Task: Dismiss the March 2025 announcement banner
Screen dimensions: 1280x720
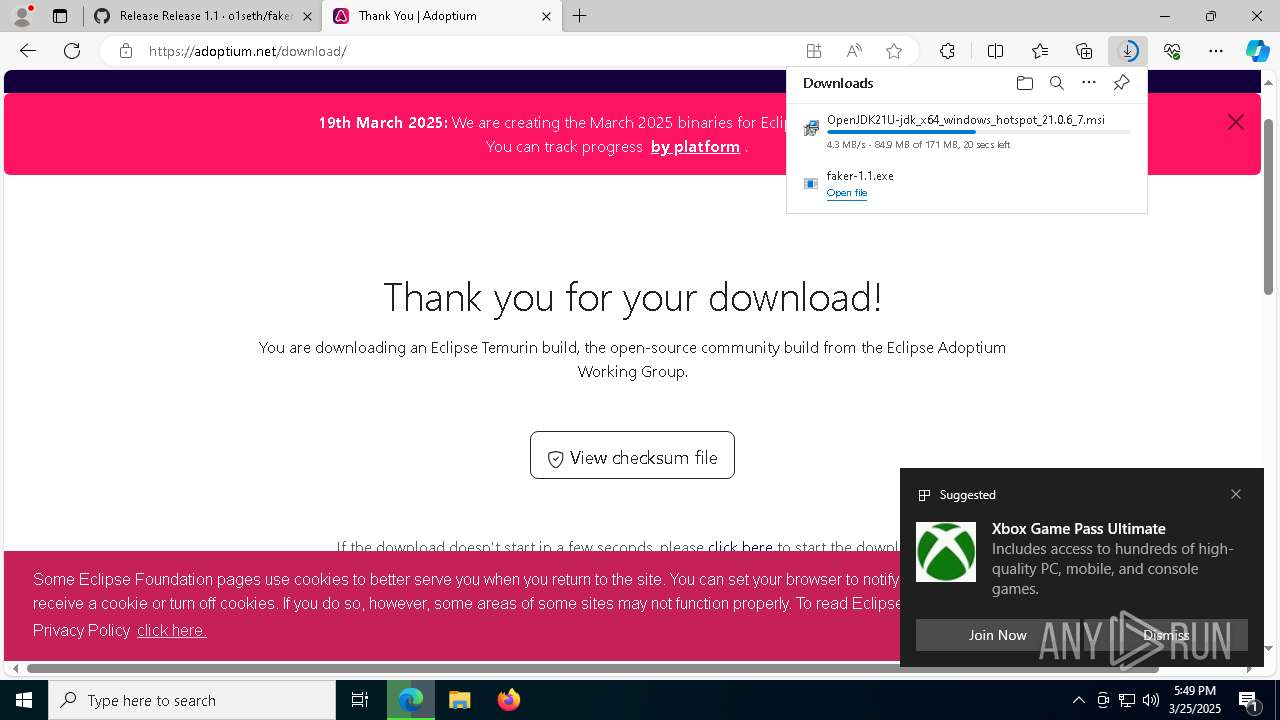Action: coord(1236,122)
